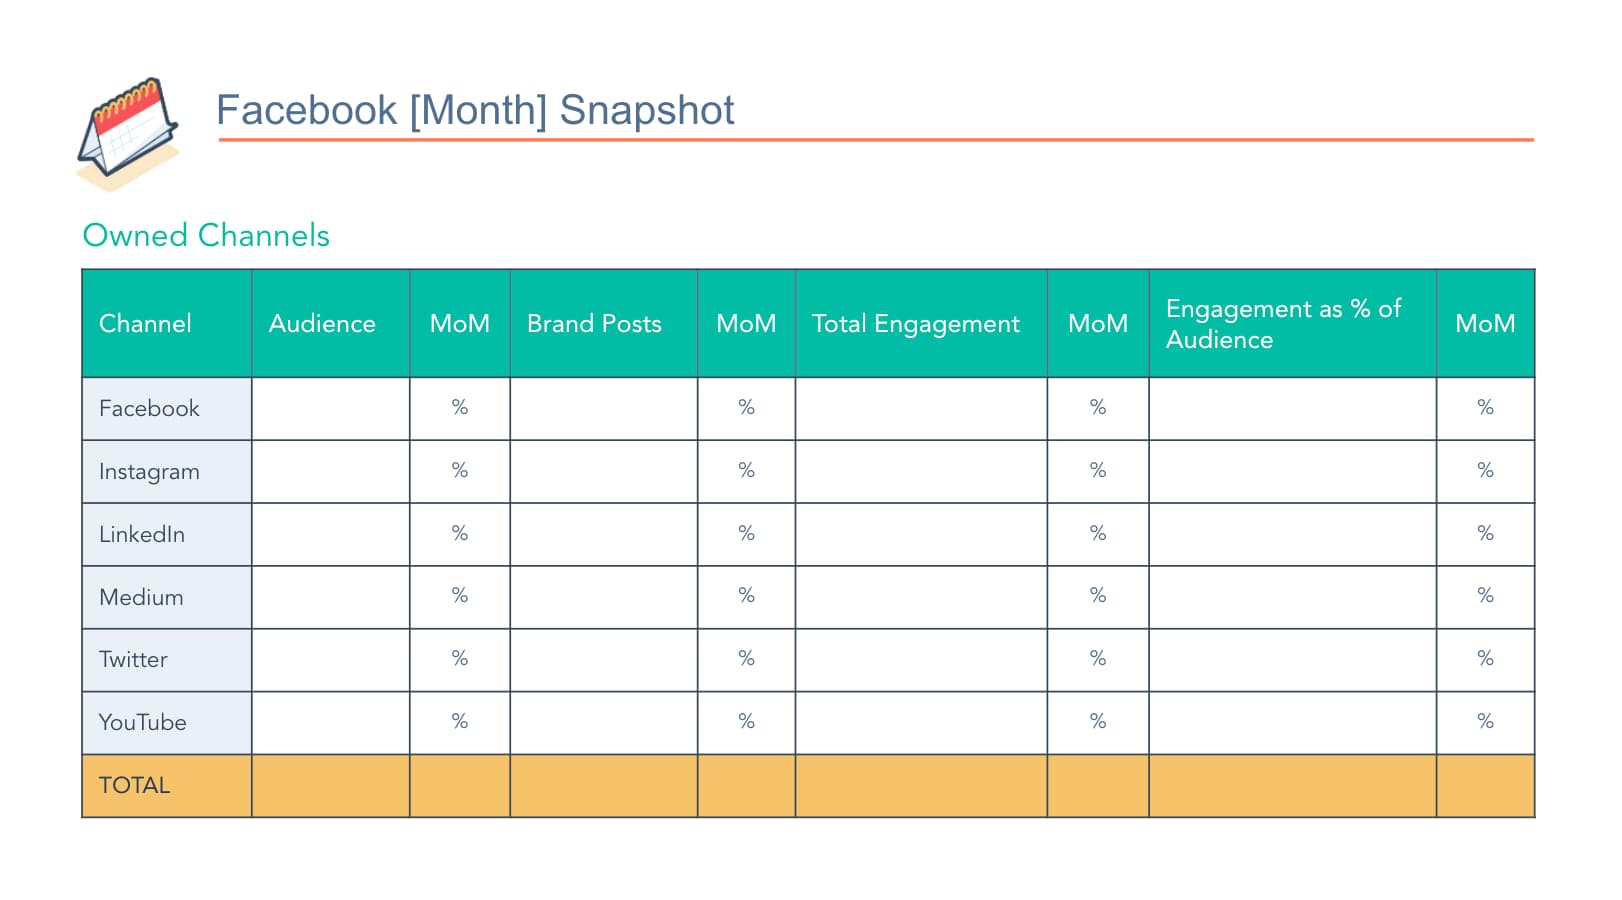Select the "Facebook [Month] Snapshot" title text
Screen dimensions: 1622x900
[x=475, y=110]
